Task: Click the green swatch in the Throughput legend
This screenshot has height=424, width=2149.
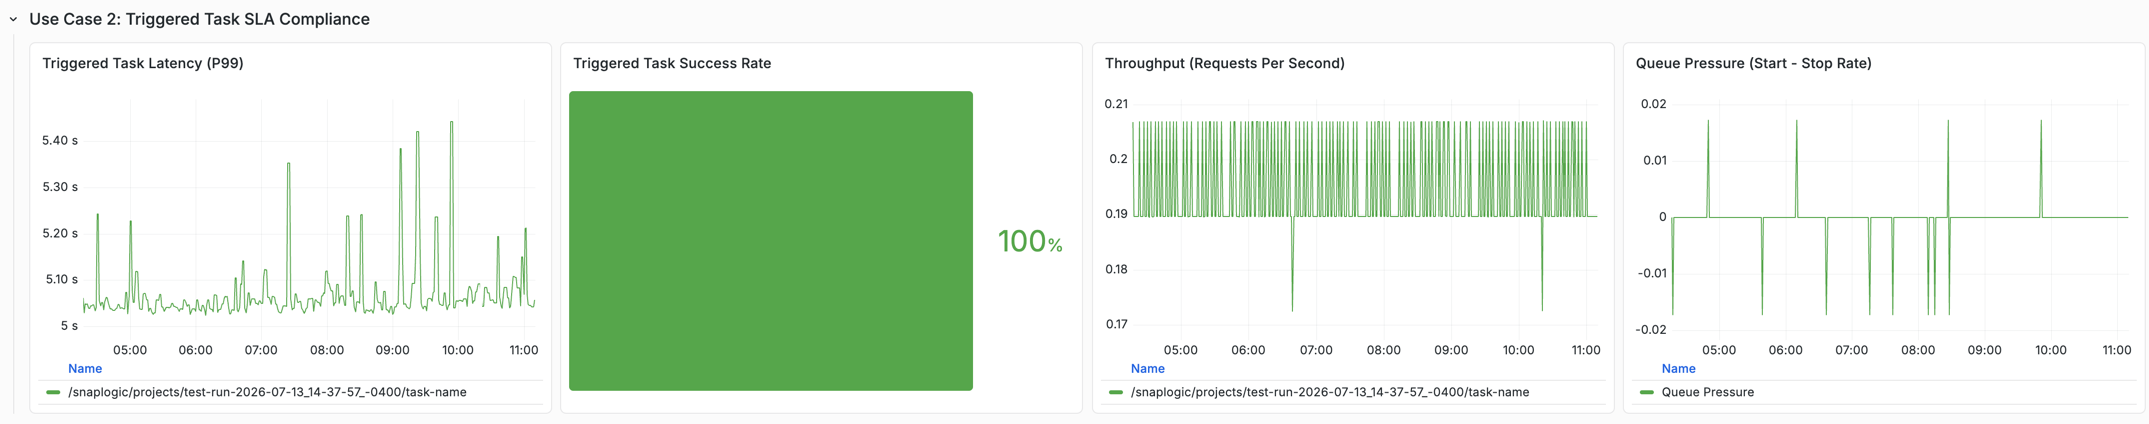Action: [x=1115, y=392]
